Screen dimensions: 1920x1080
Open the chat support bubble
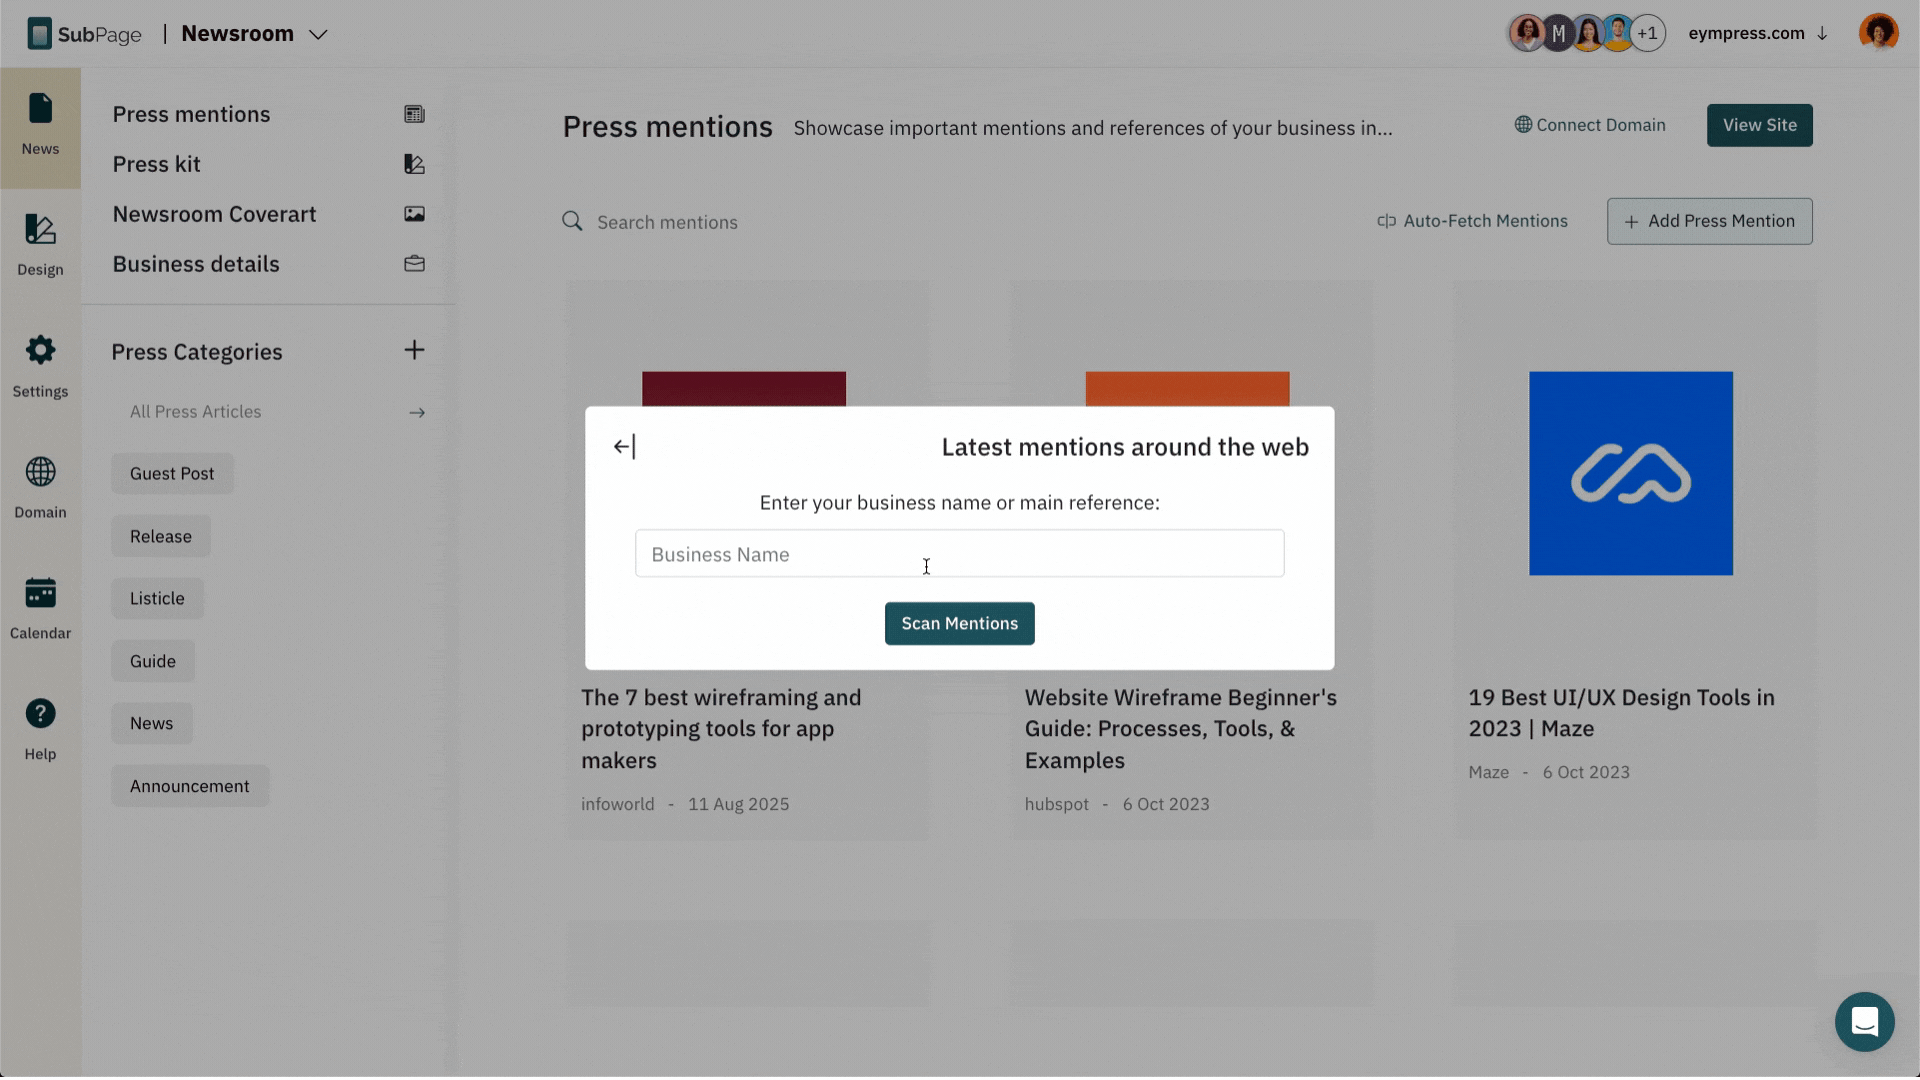point(1864,1022)
